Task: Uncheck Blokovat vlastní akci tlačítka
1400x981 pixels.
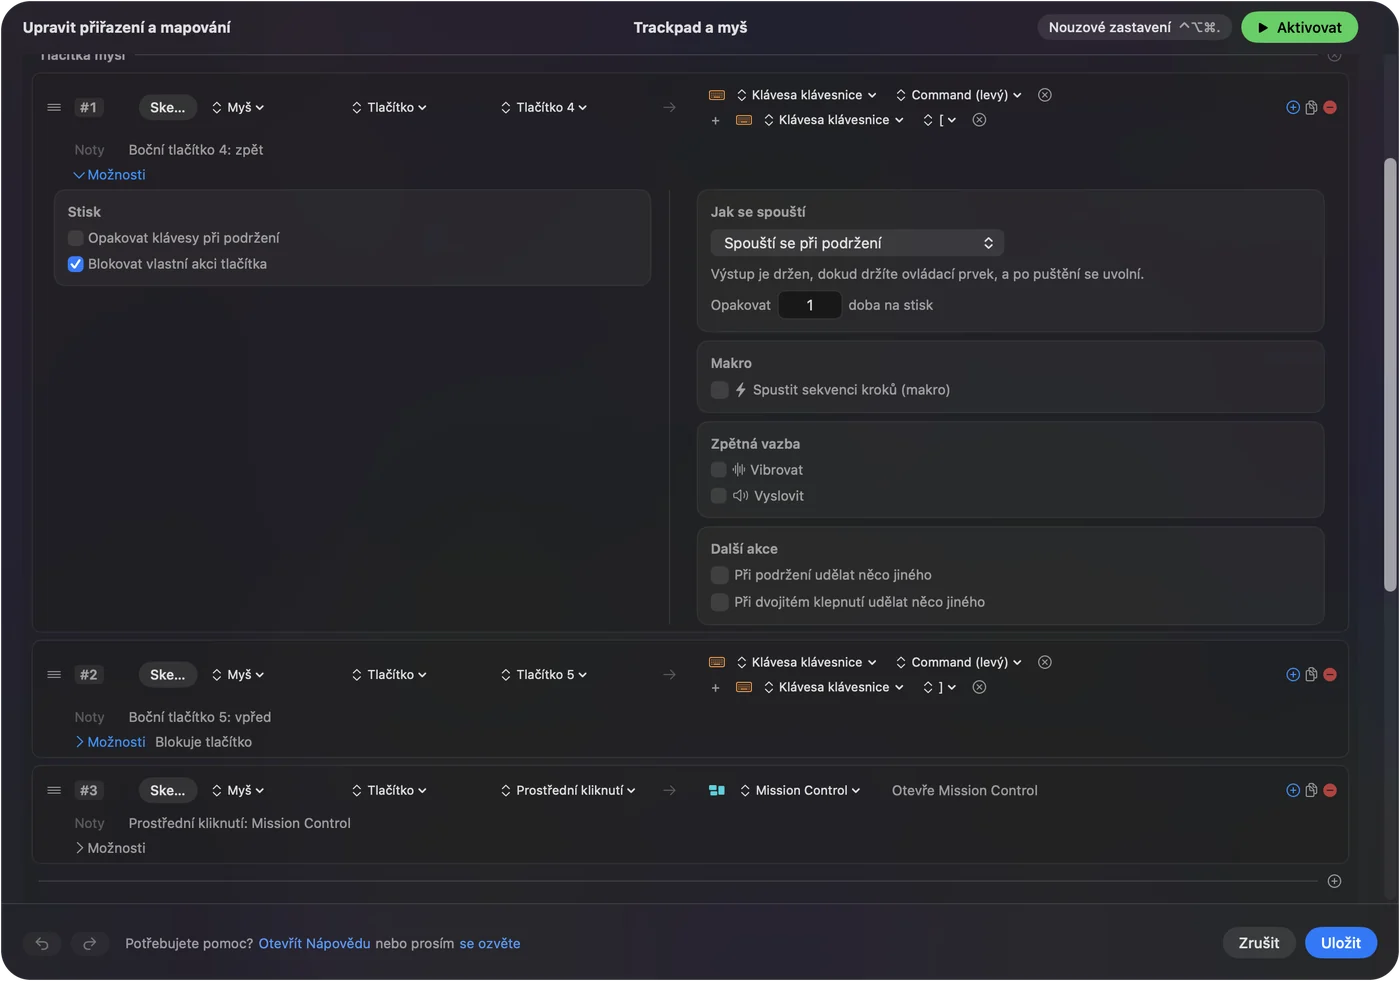Action: coord(76,264)
